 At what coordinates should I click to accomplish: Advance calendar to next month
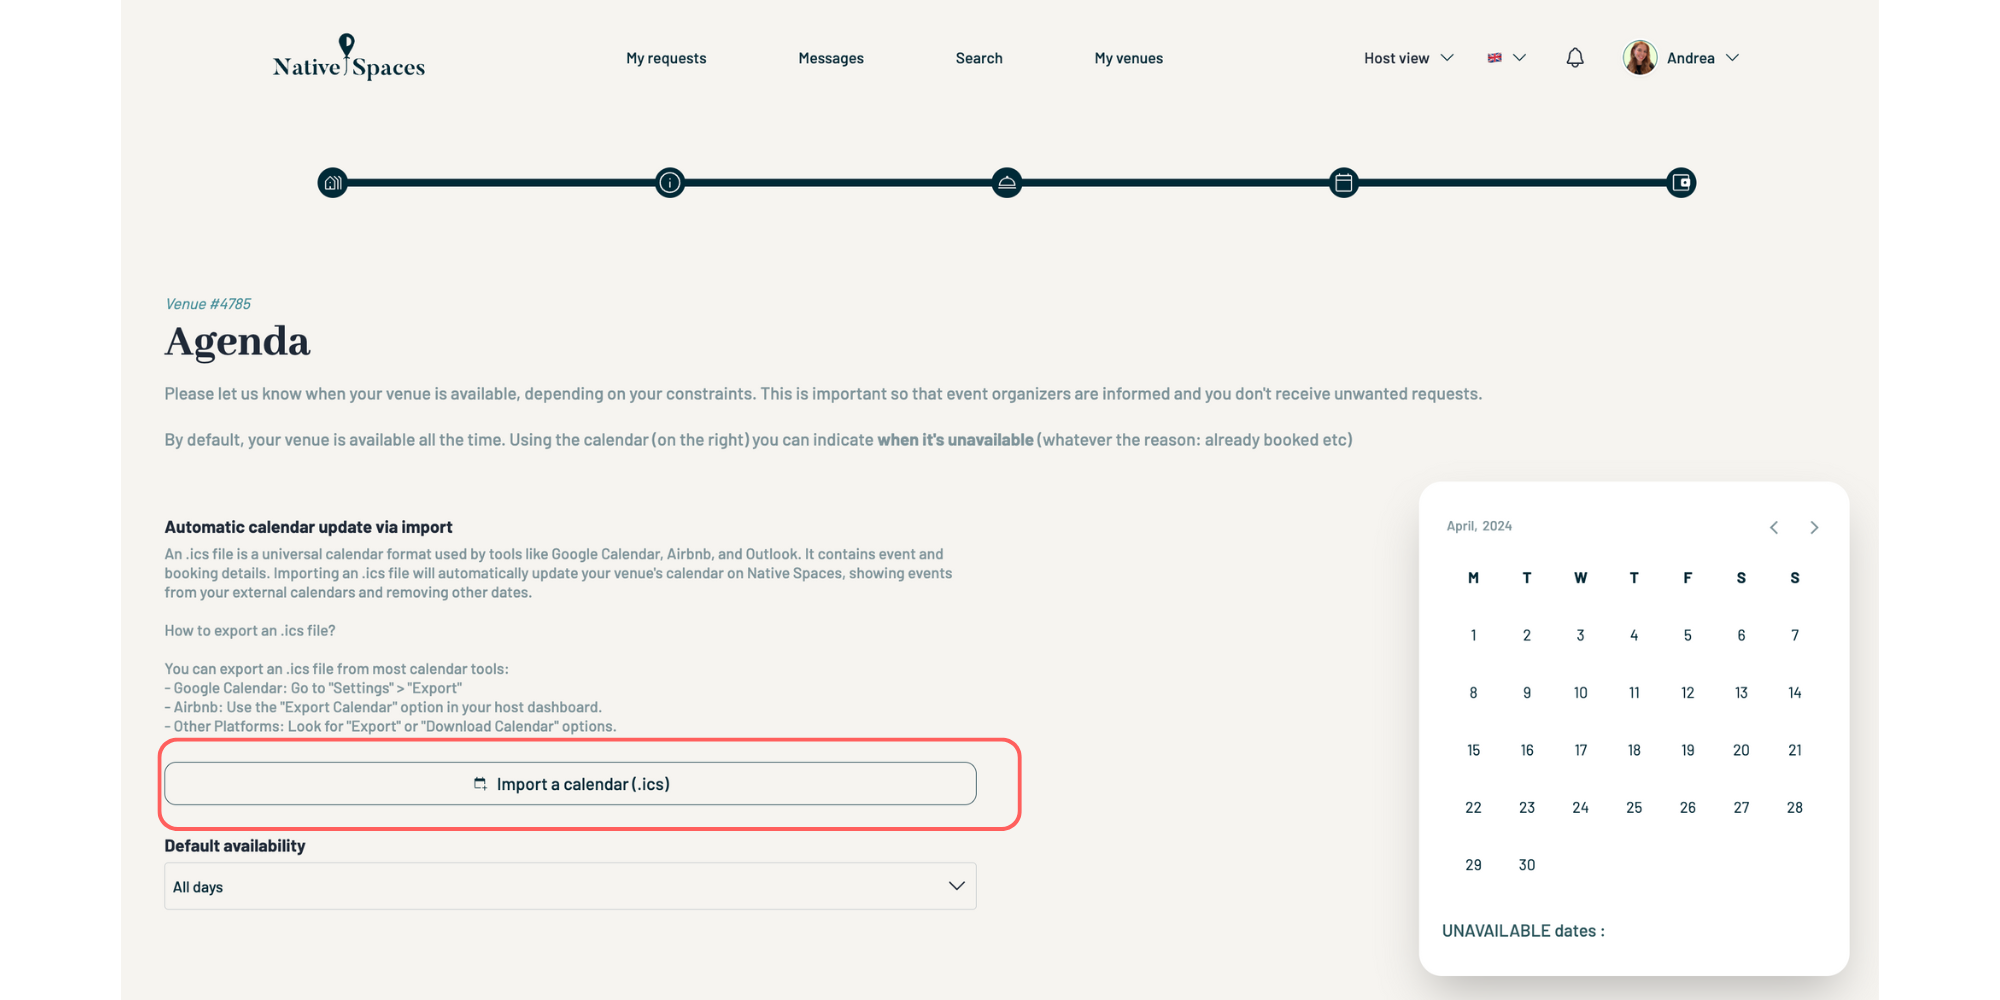point(1814,527)
